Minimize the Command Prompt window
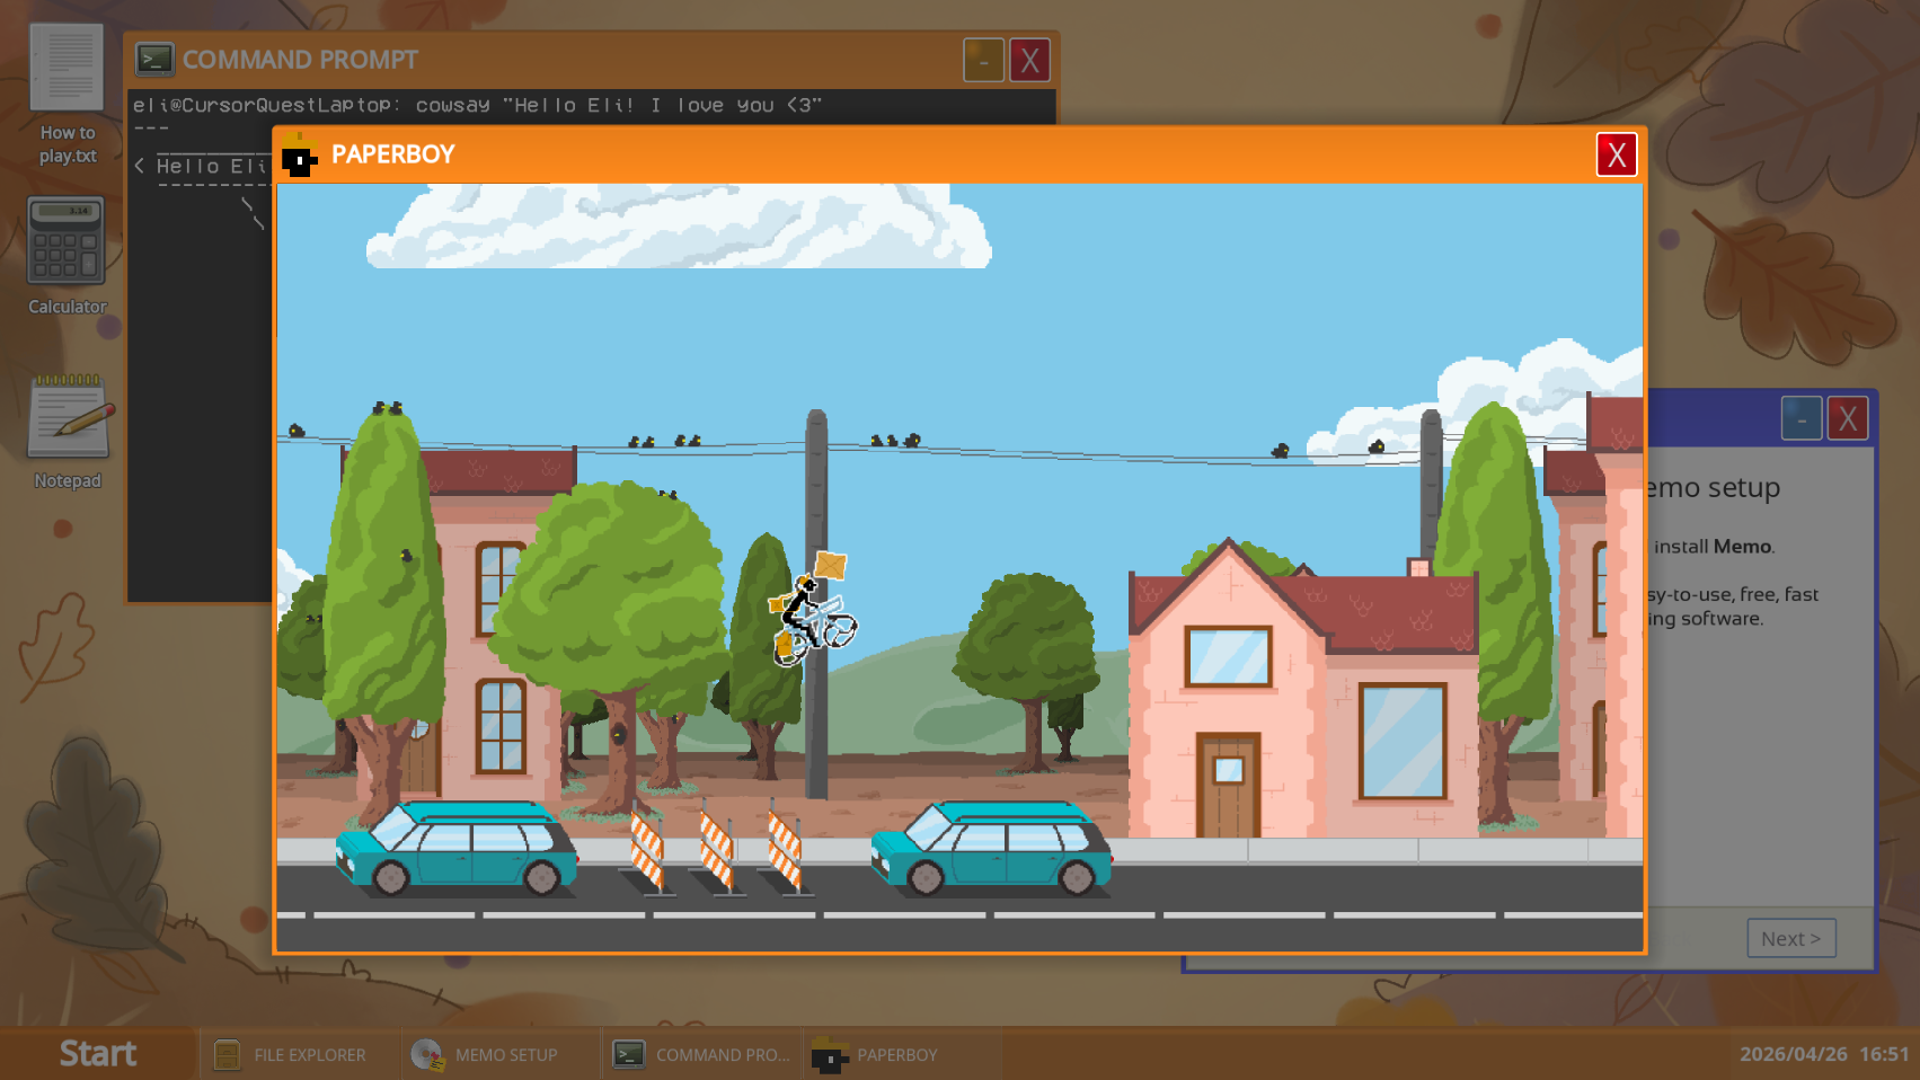Image resolution: width=1920 pixels, height=1080 pixels. click(x=983, y=60)
